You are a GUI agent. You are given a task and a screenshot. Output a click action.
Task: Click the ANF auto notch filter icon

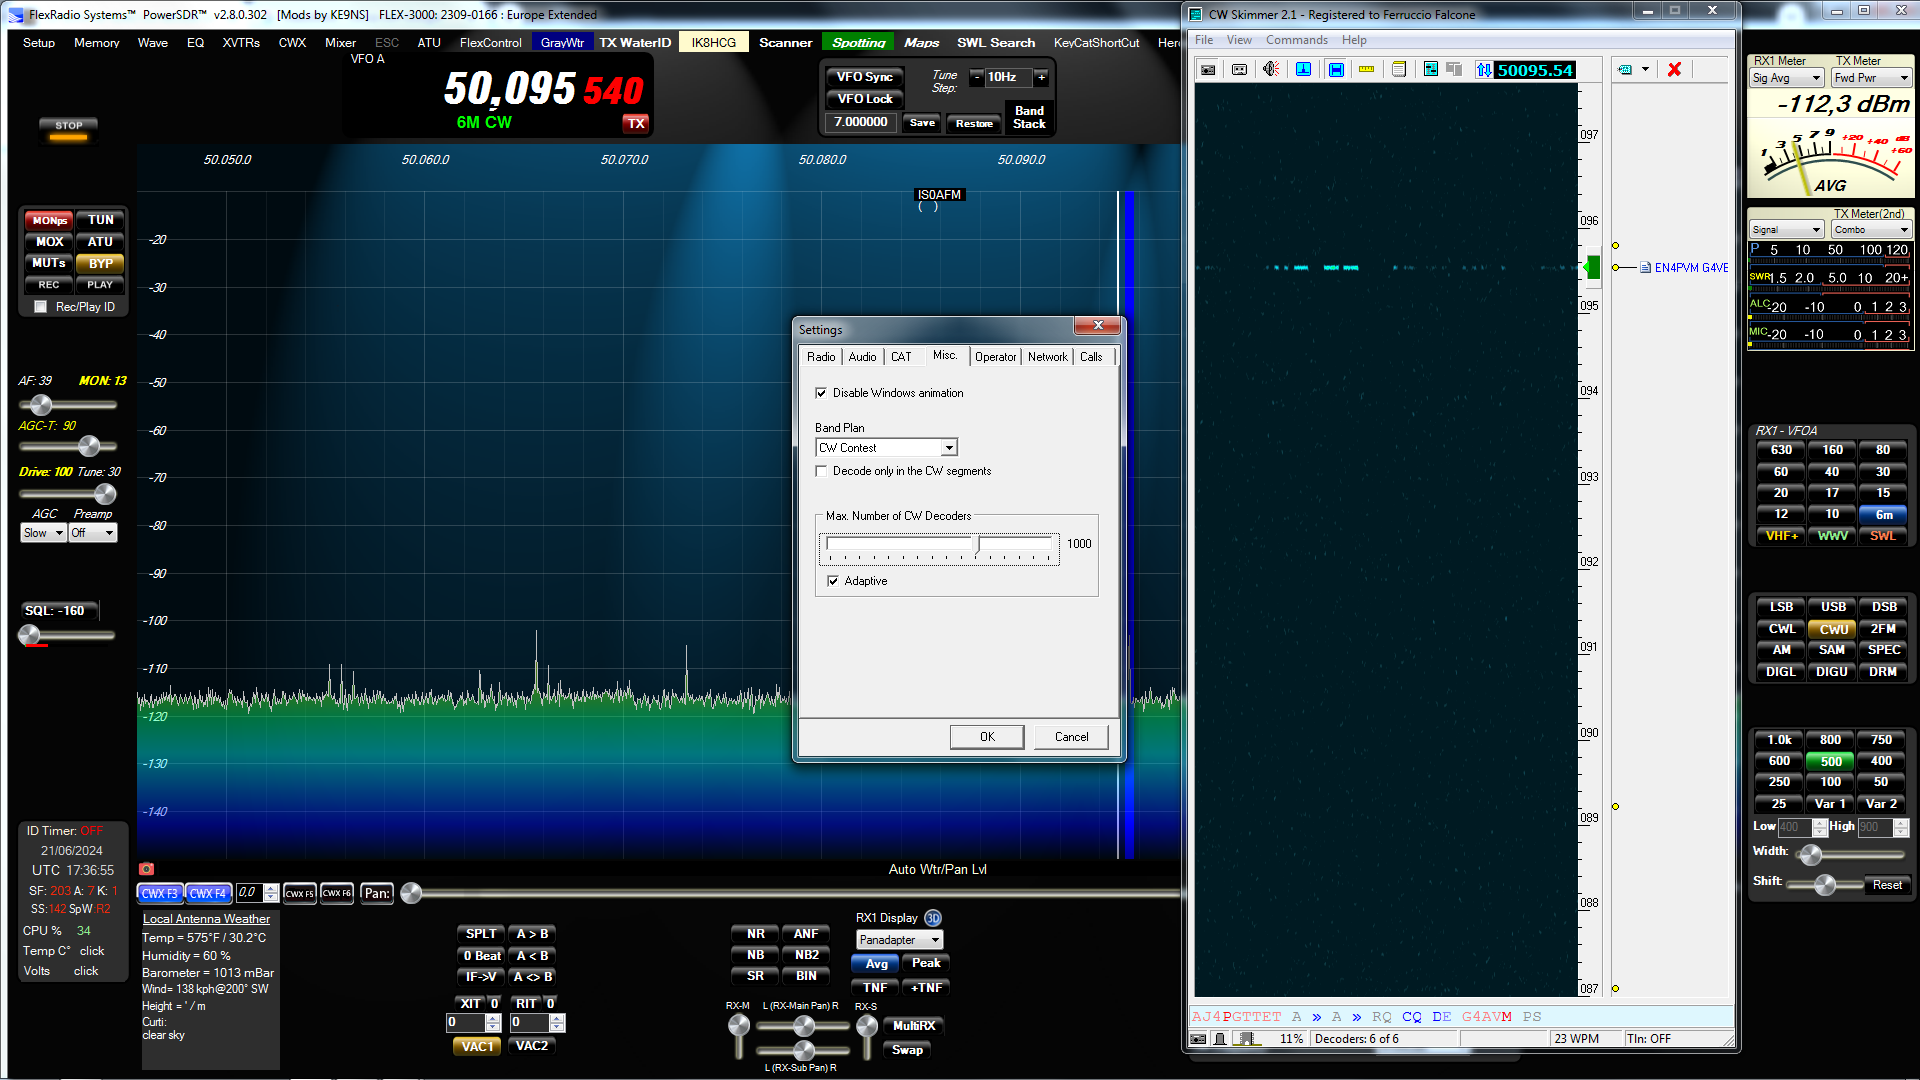[804, 934]
